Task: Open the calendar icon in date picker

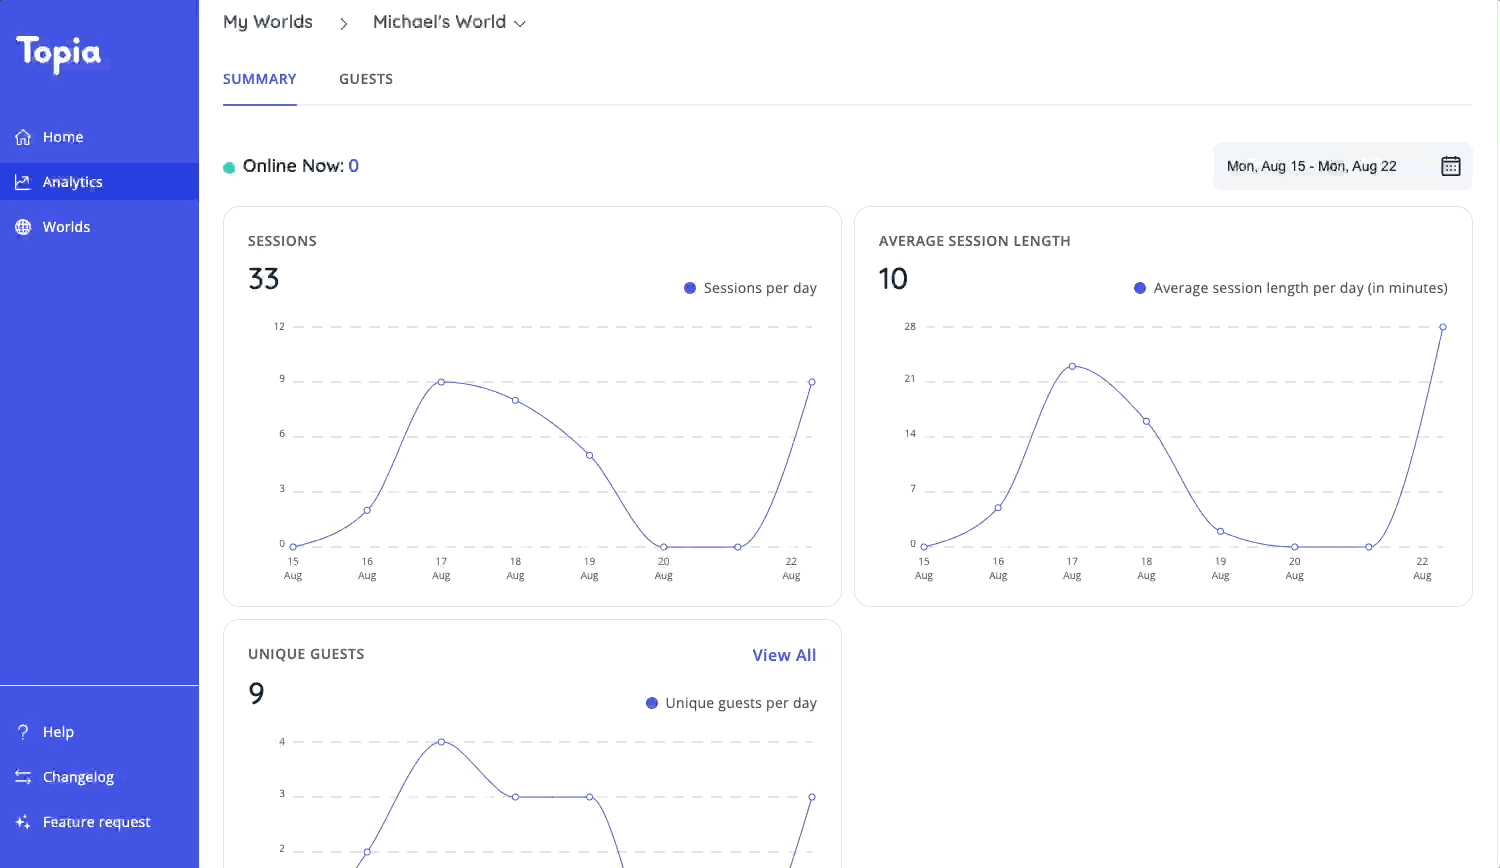Action: point(1450,166)
